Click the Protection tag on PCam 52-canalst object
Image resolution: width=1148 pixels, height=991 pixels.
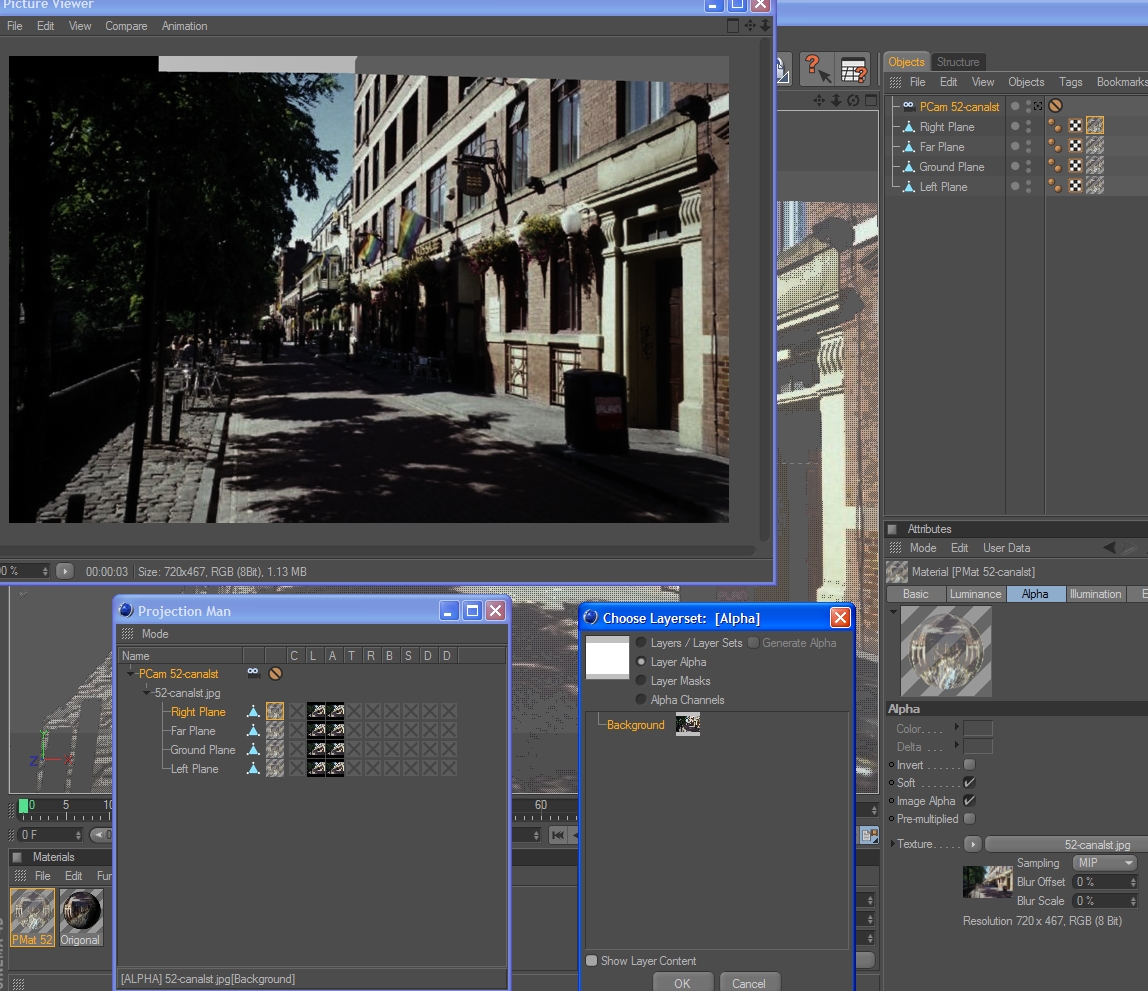tap(1055, 106)
